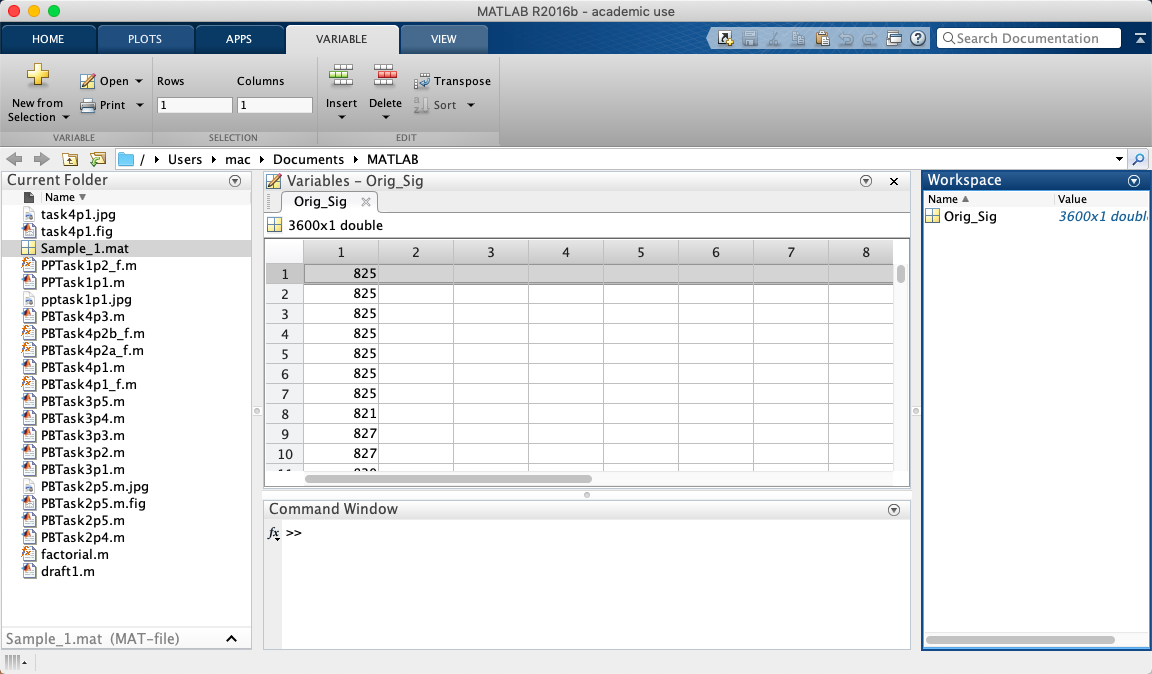Image resolution: width=1152 pixels, height=674 pixels.
Task: Switch to the PLOTS ribbon tab
Action: click(145, 39)
